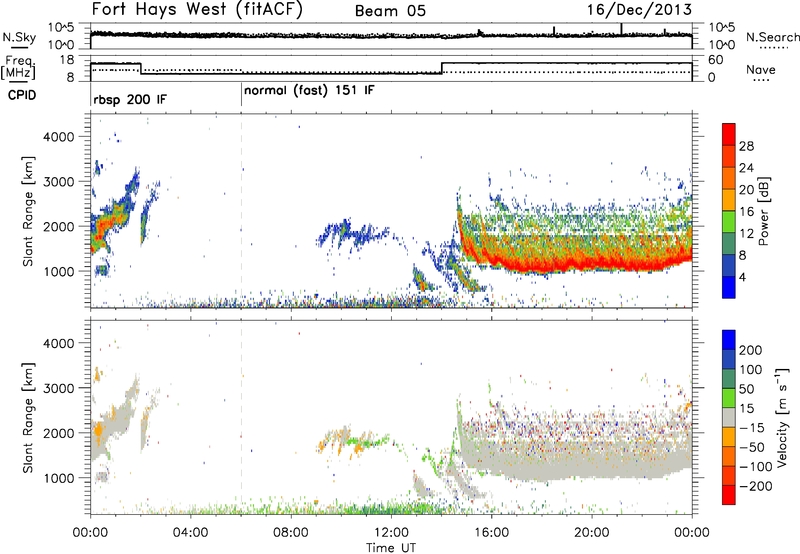Image resolution: width=800 pixels, height=554 pixels.
Task: Select the 'Beam 05' label
Action: [x=390, y=11]
